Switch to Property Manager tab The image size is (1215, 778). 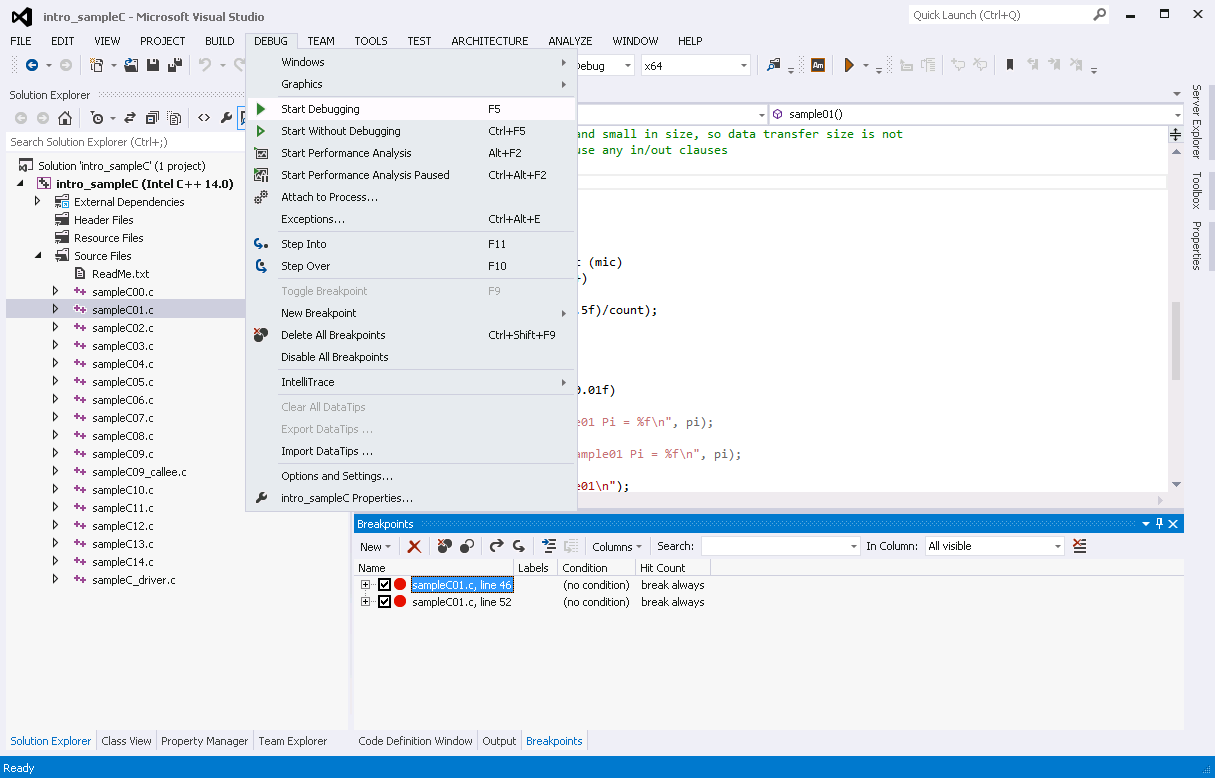point(204,741)
